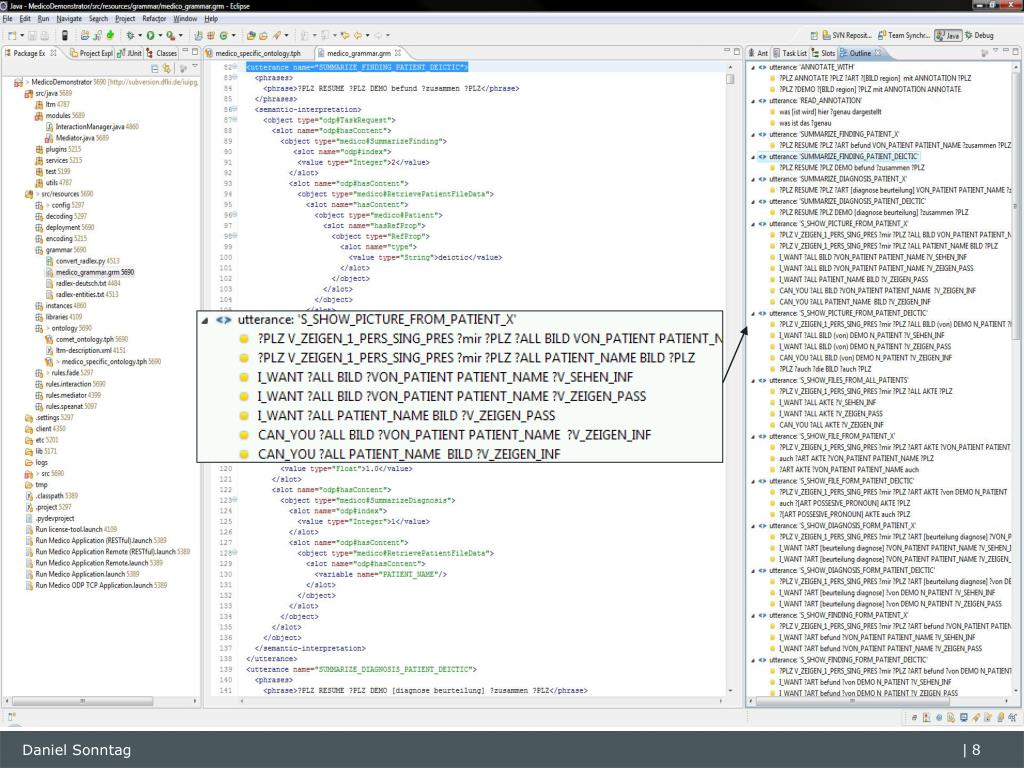Click the Open Perspective icon
The image size is (1024, 768).
(814, 35)
